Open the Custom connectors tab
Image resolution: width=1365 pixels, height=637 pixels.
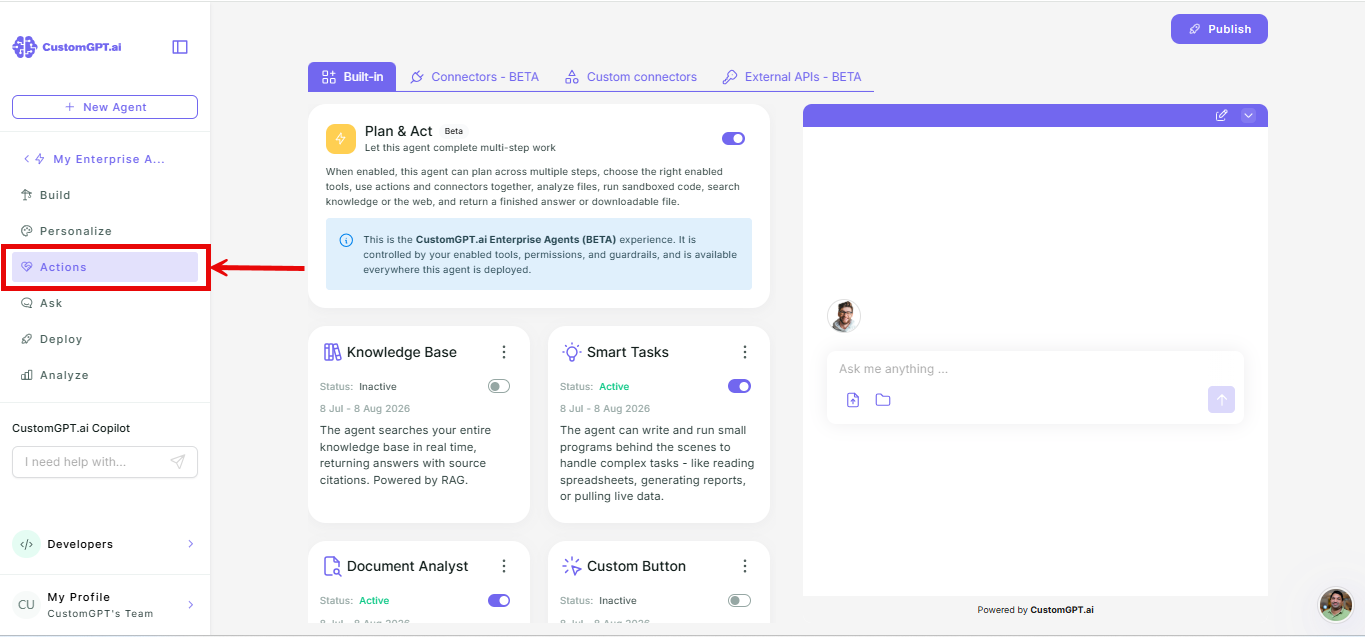631,76
